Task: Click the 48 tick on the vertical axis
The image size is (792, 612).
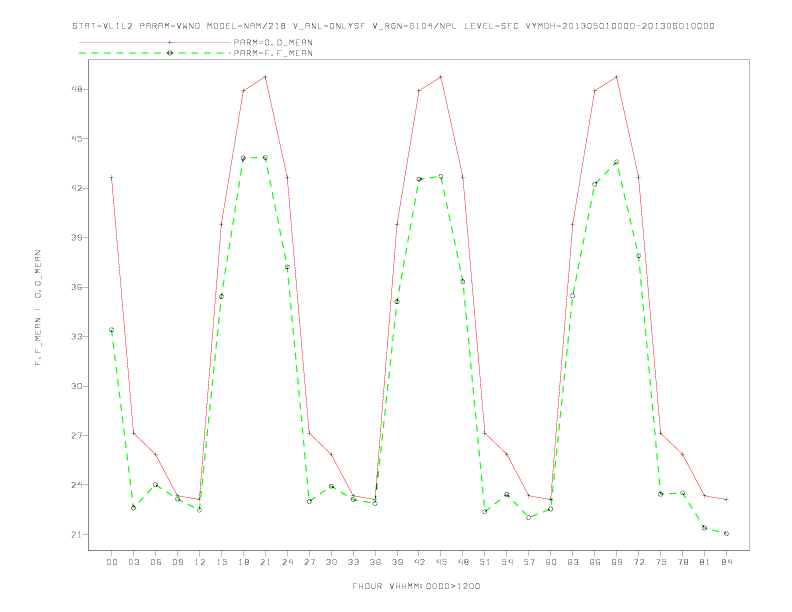Action: pos(79,89)
